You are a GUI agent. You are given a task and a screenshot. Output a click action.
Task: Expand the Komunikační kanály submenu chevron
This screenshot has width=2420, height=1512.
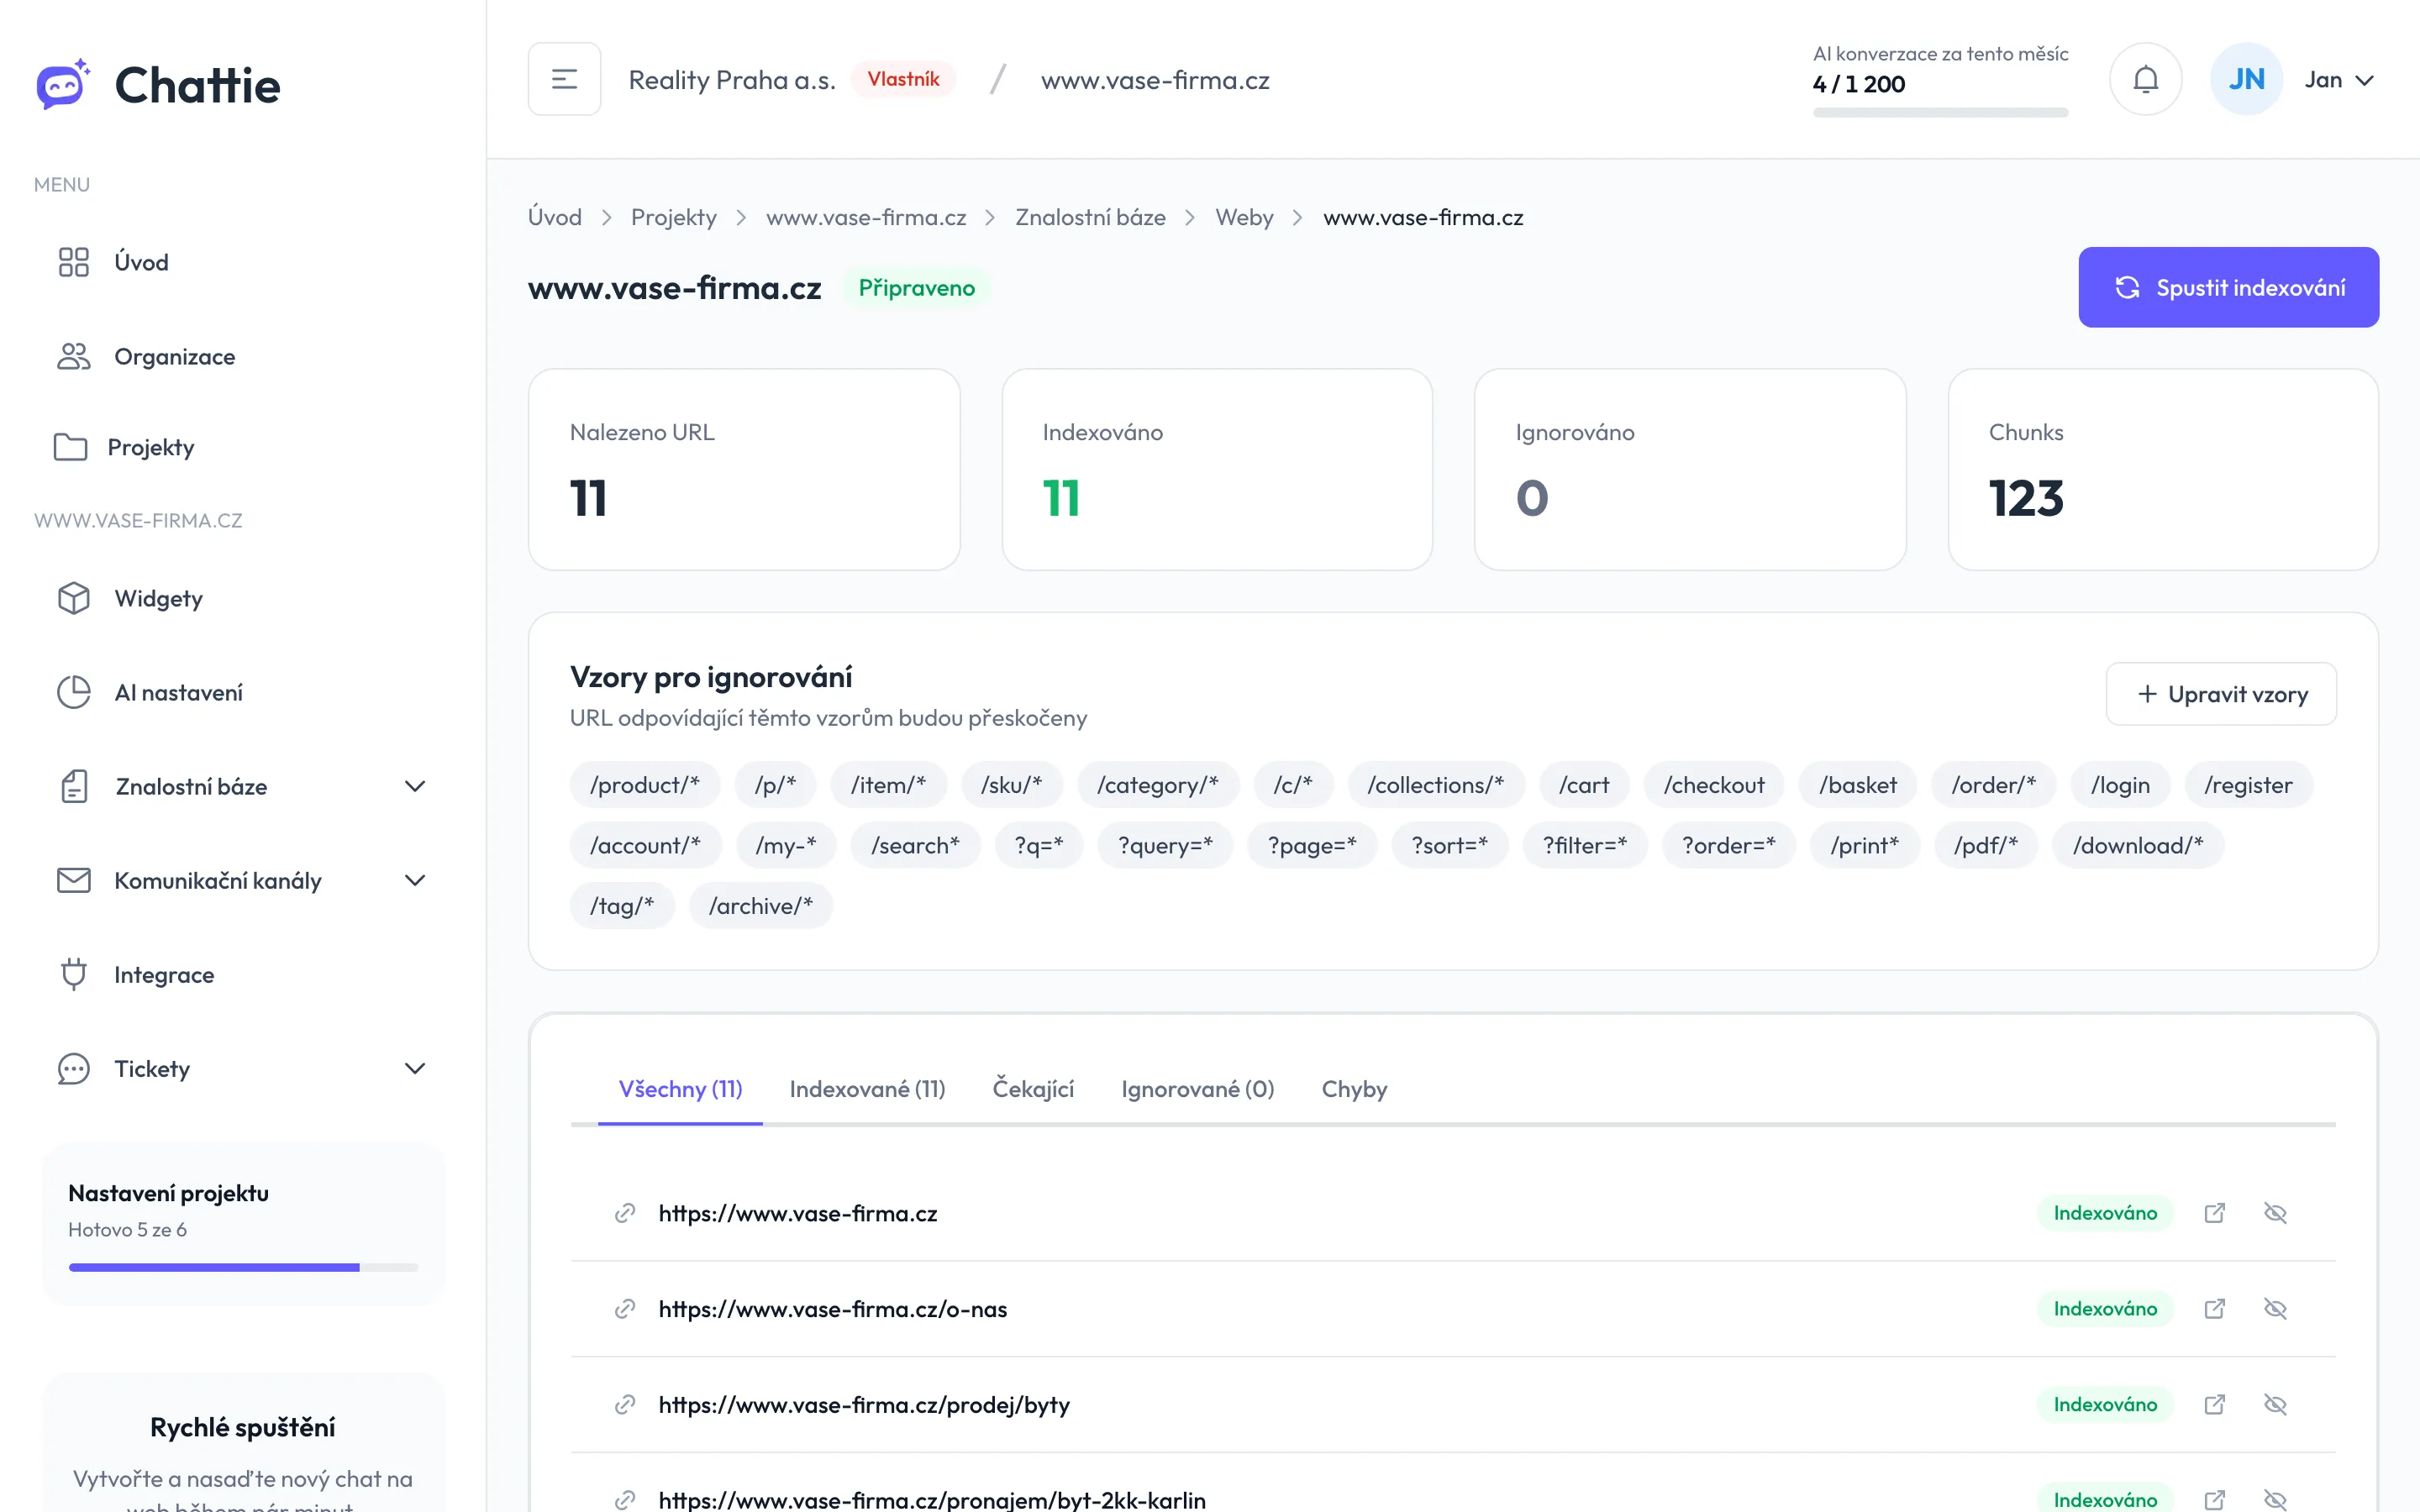pyautogui.click(x=415, y=880)
